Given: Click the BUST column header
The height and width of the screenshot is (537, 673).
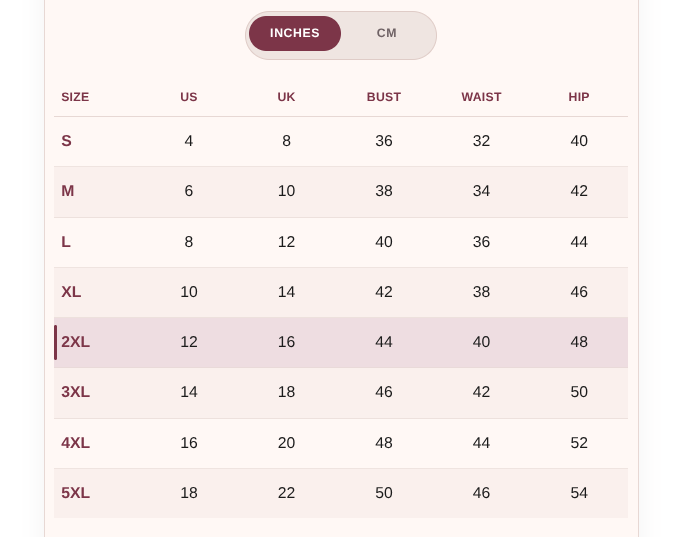Looking at the screenshot, I should coord(384,97).
